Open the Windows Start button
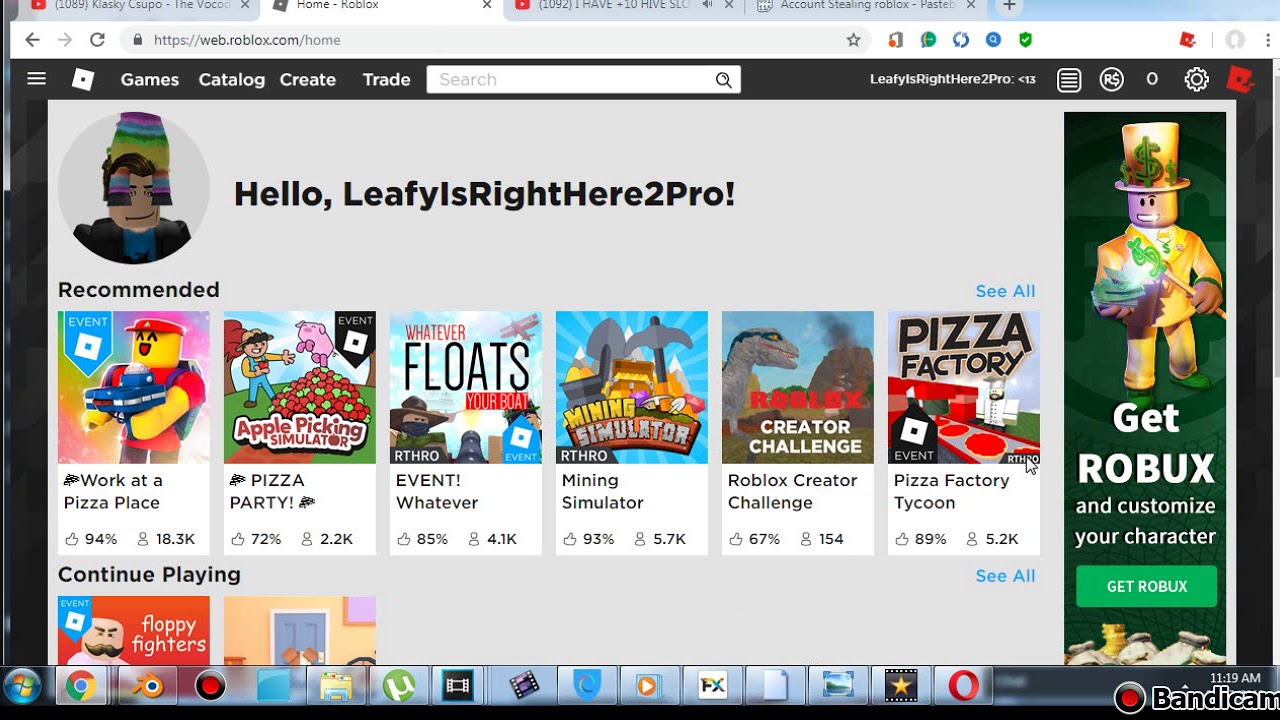This screenshot has width=1280, height=720. coord(22,686)
